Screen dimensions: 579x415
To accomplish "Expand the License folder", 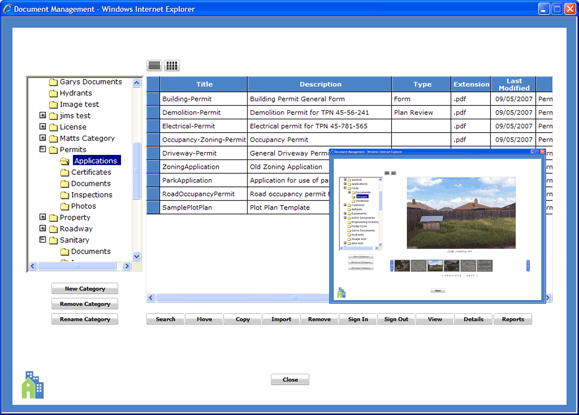I will 42,126.
